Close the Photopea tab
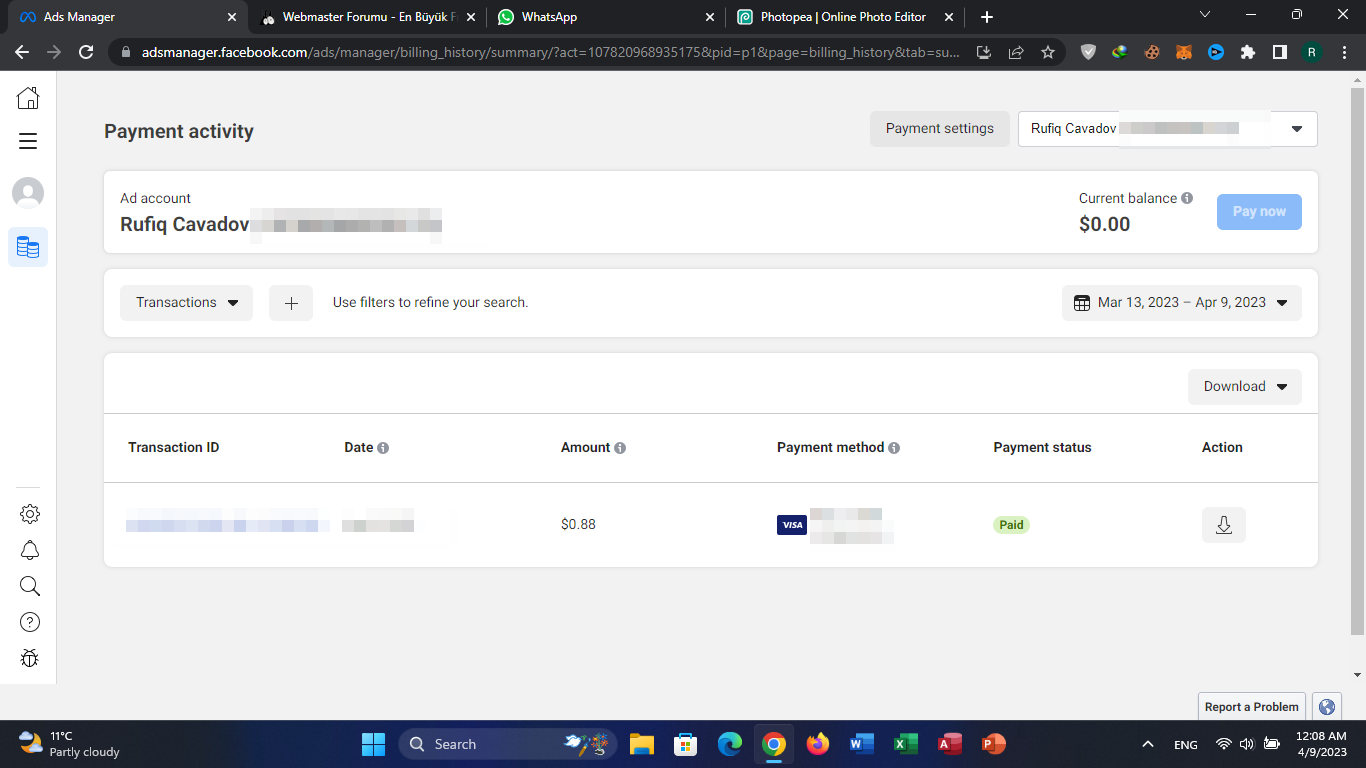Image resolution: width=1366 pixels, height=768 pixels. click(x=949, y=17)
